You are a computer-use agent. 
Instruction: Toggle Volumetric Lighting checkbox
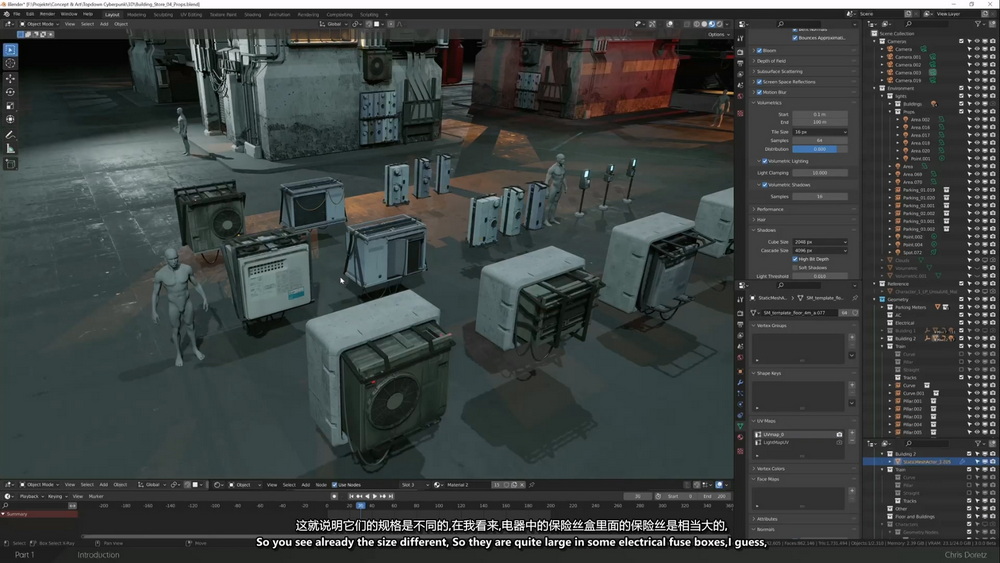click(x=765, y=161)
